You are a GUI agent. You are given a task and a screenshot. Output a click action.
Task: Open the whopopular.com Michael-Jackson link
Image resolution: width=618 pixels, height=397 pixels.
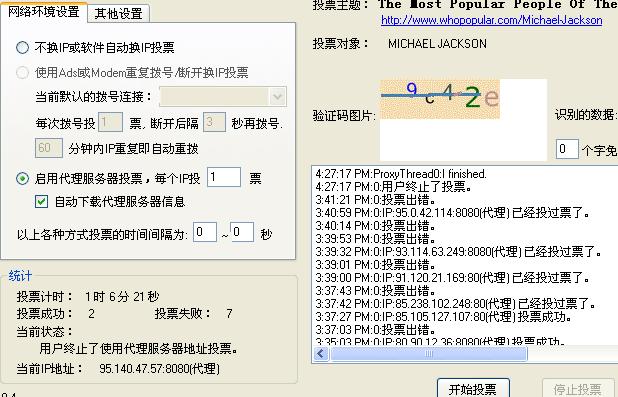pos(491,20)
